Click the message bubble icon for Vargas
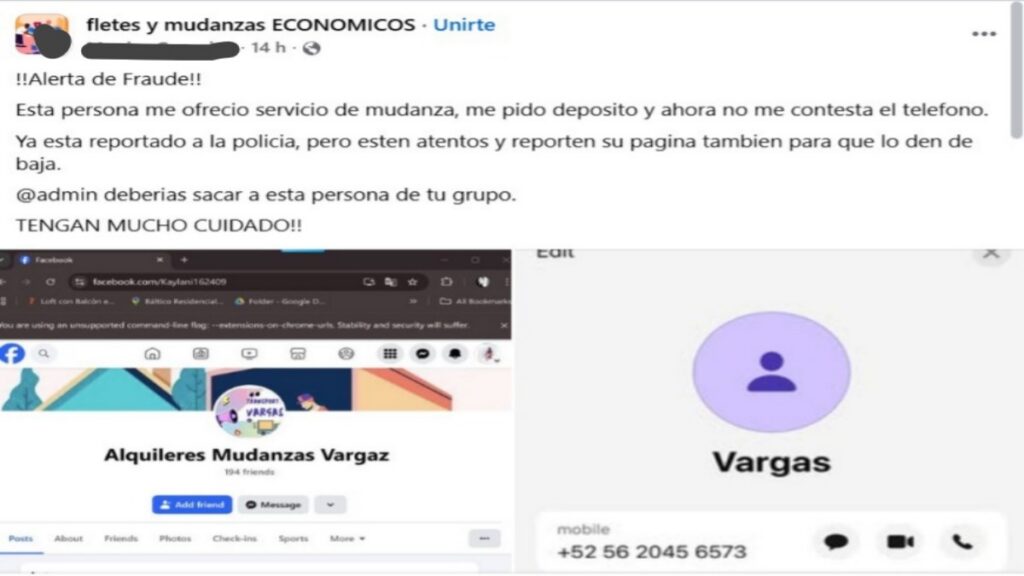The width and height of the screenshot is (1024, 576). 836,541
